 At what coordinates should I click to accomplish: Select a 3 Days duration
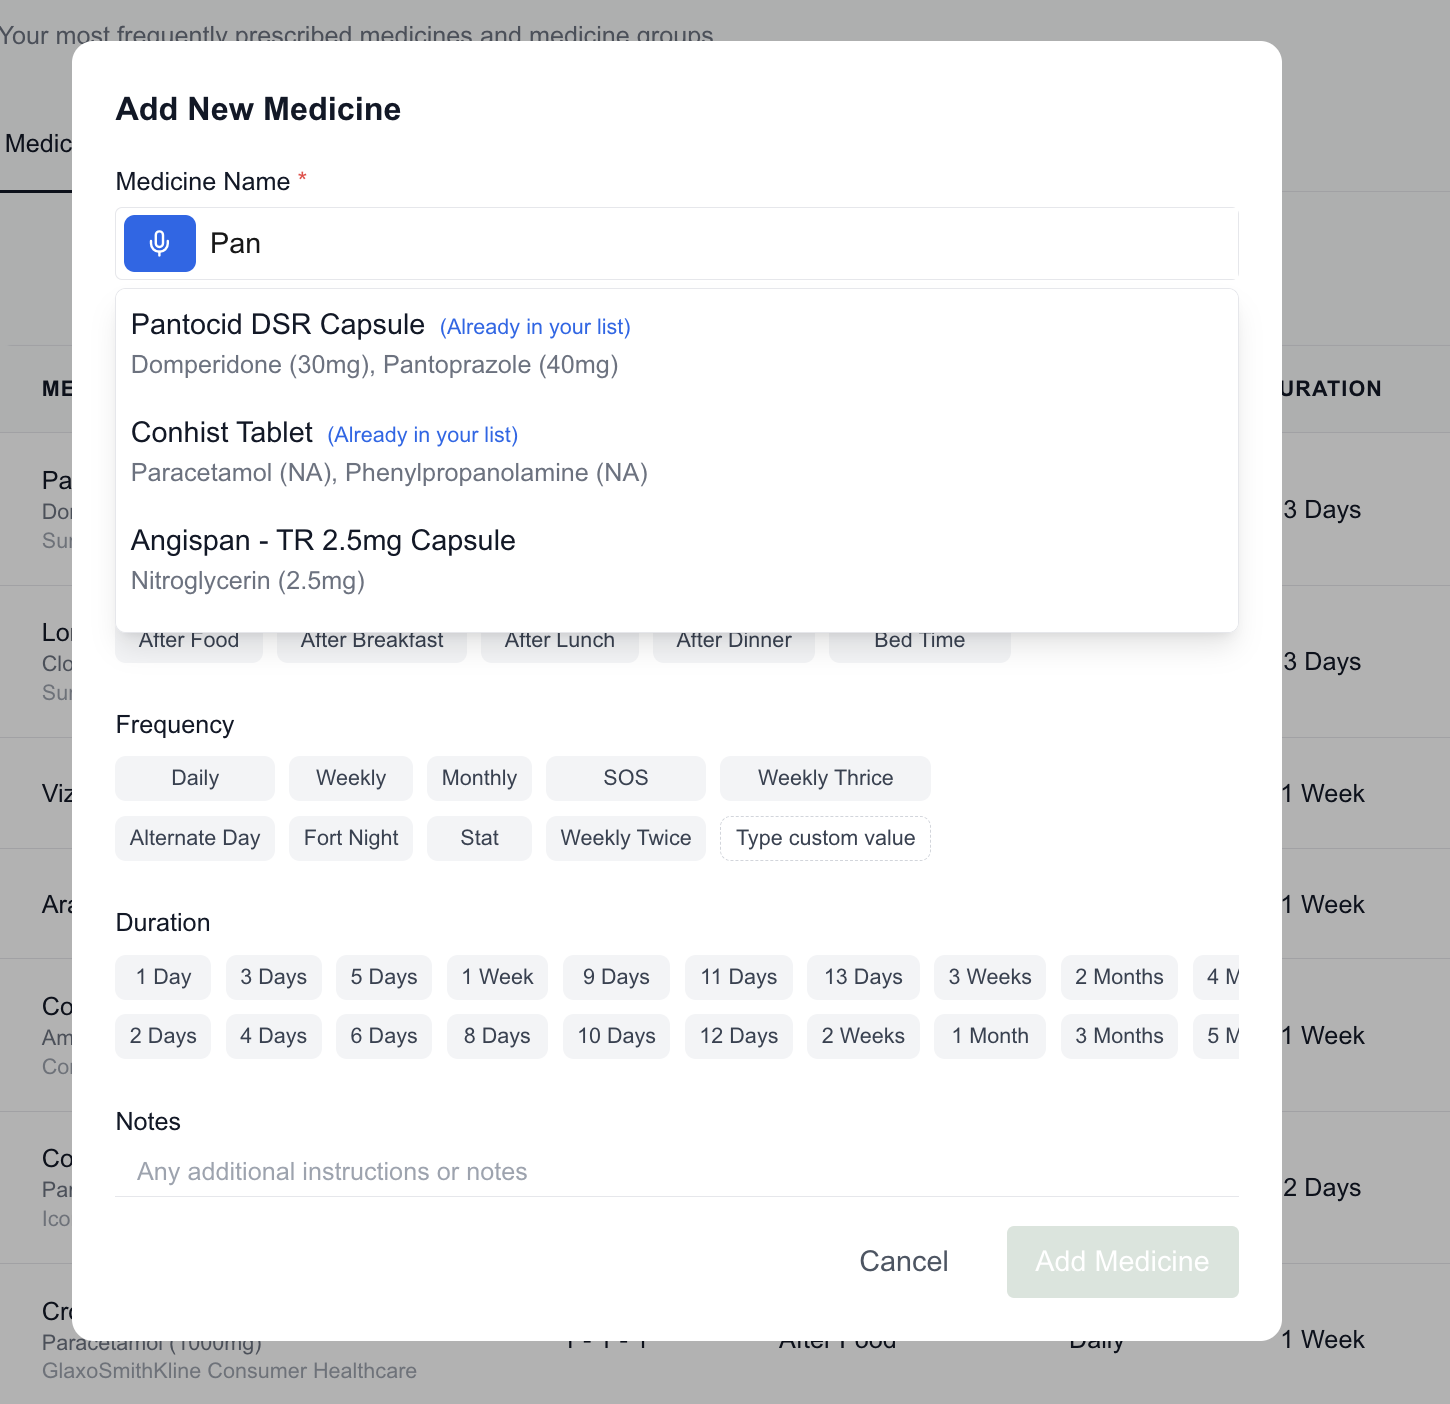tap(273, 977)
